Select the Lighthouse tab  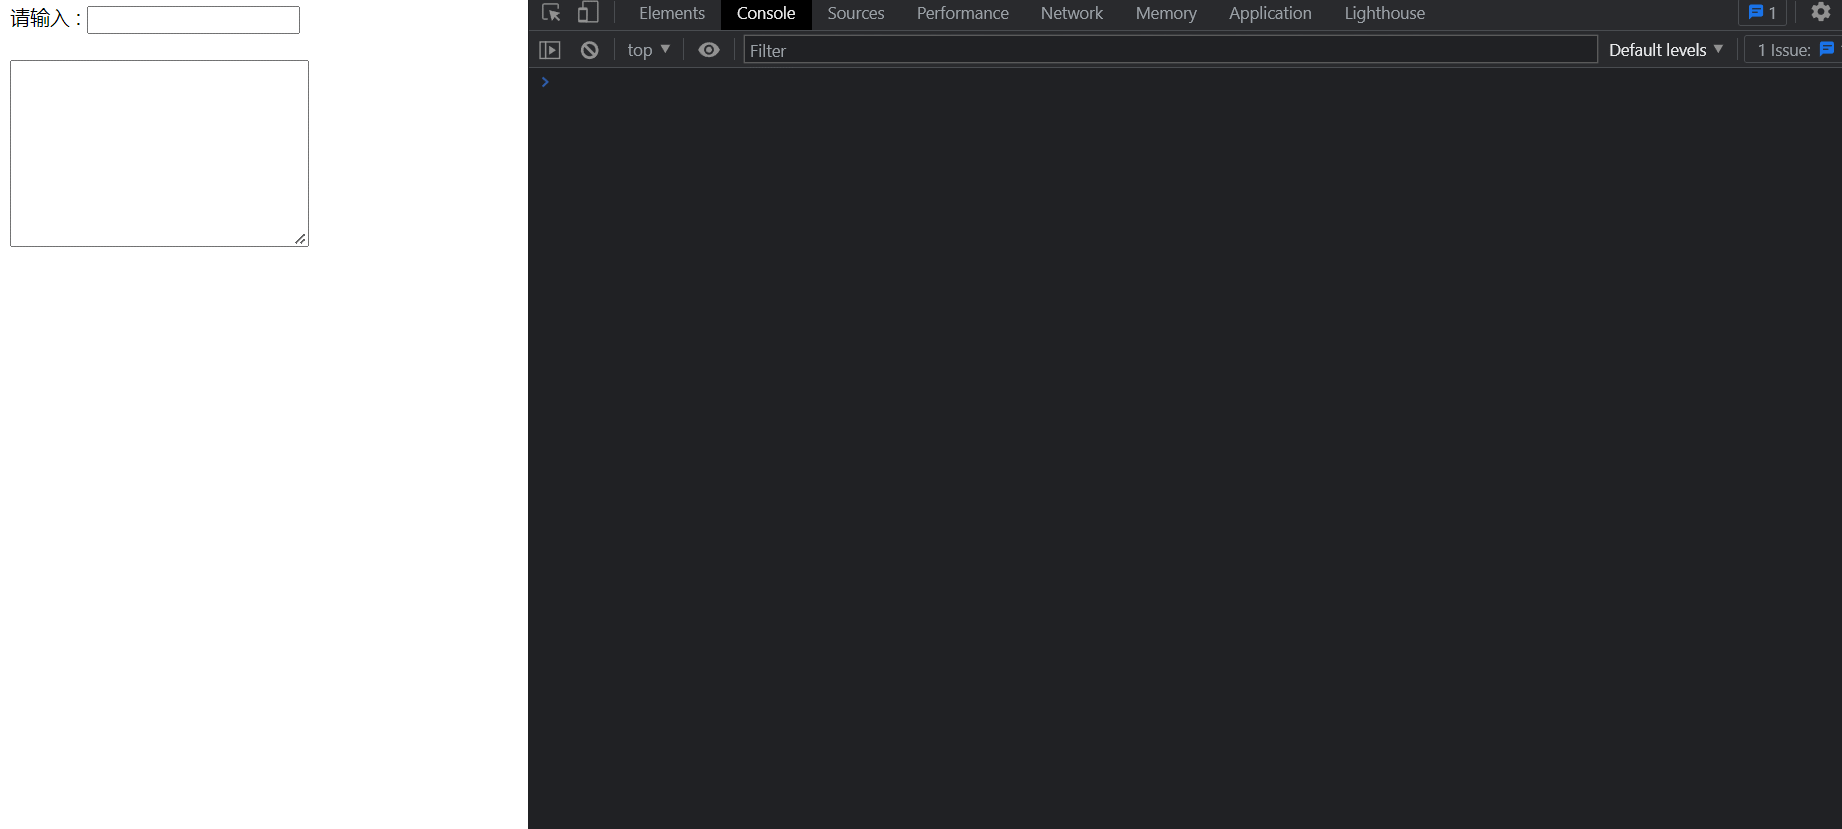1384,13
